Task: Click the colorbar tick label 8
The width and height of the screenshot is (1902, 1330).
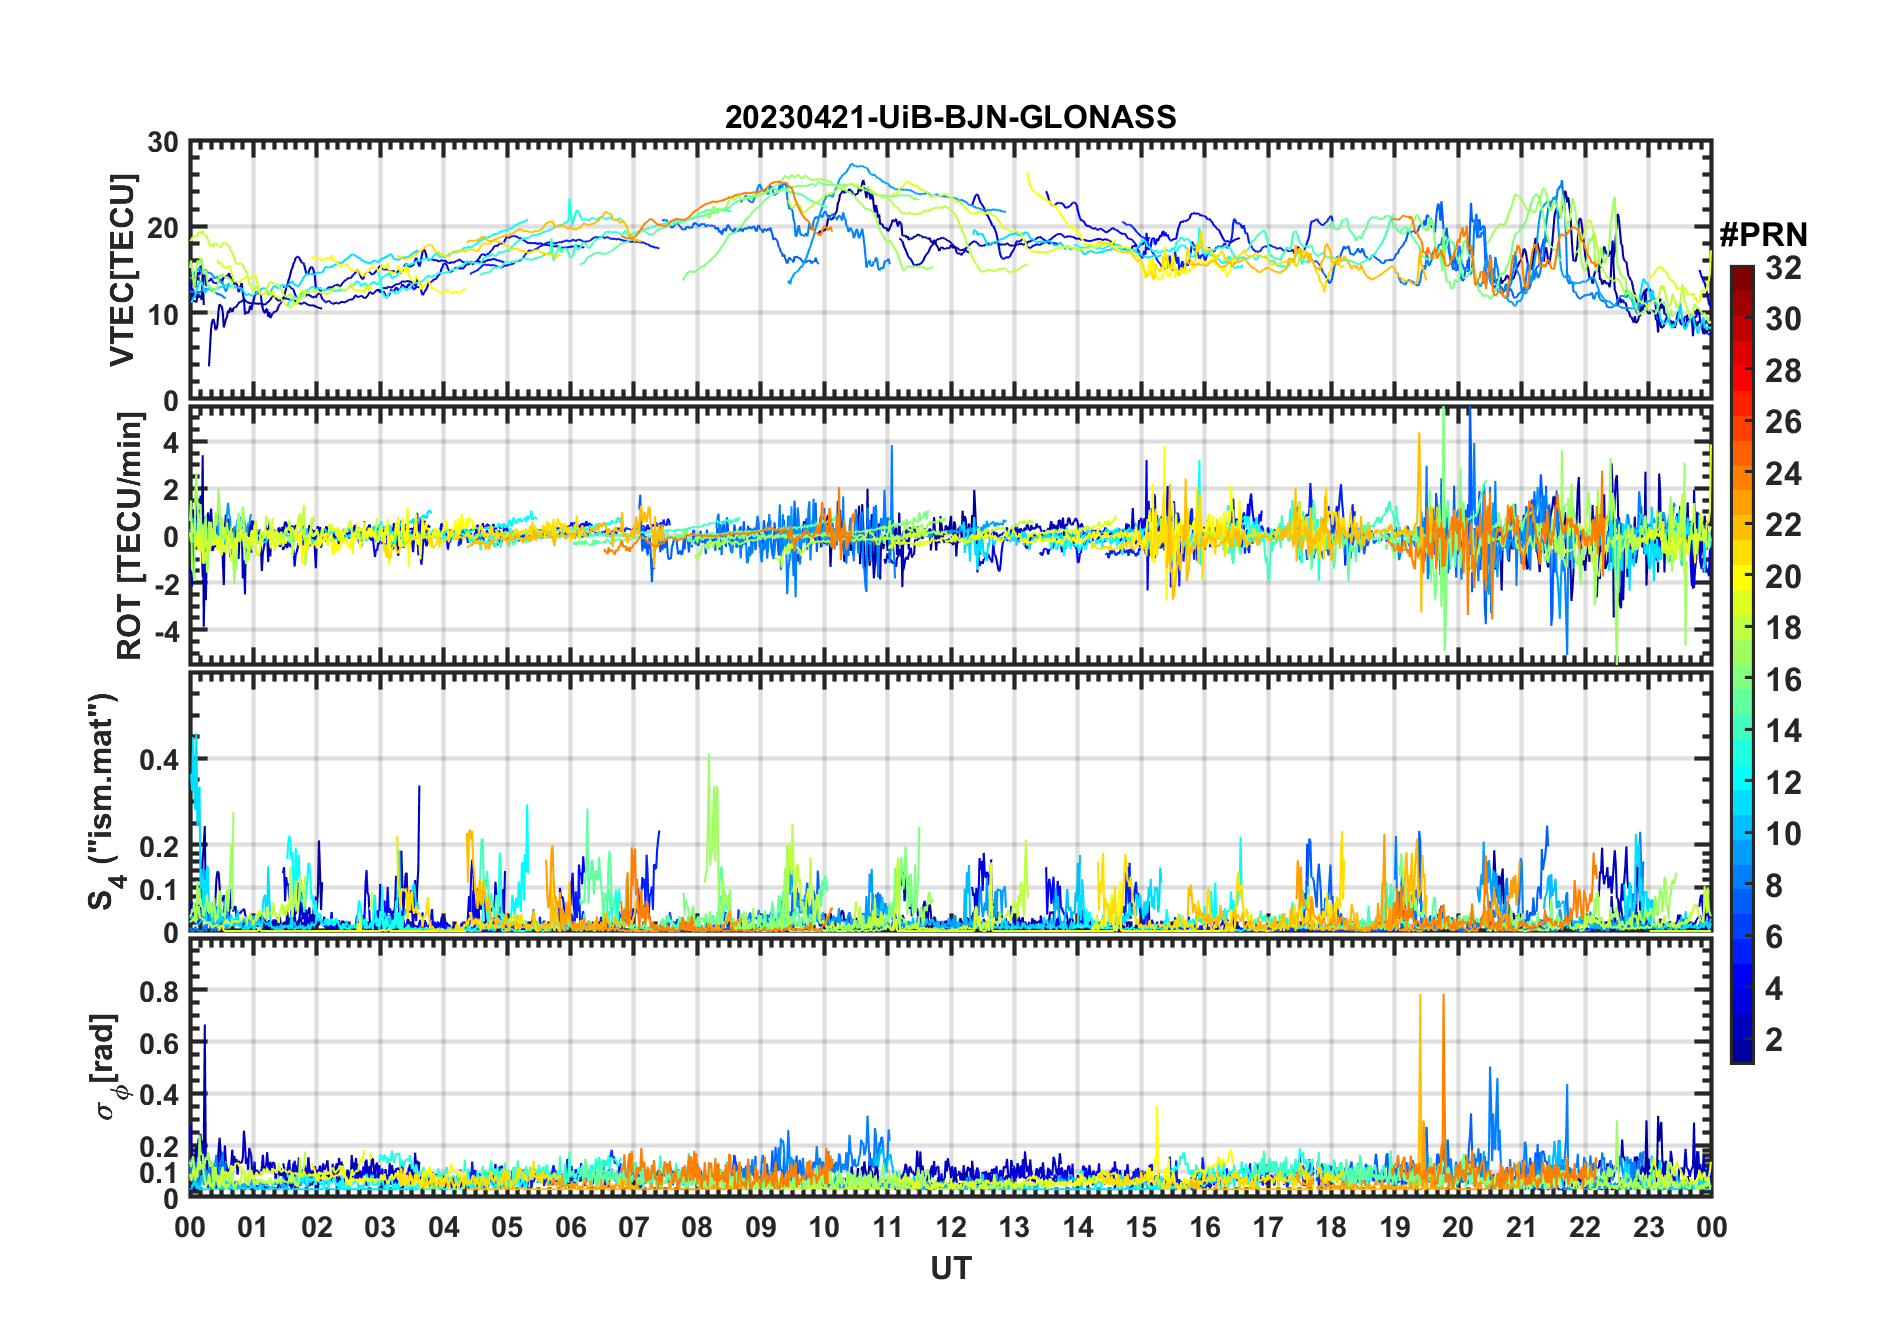Action: coord(1774,885)
